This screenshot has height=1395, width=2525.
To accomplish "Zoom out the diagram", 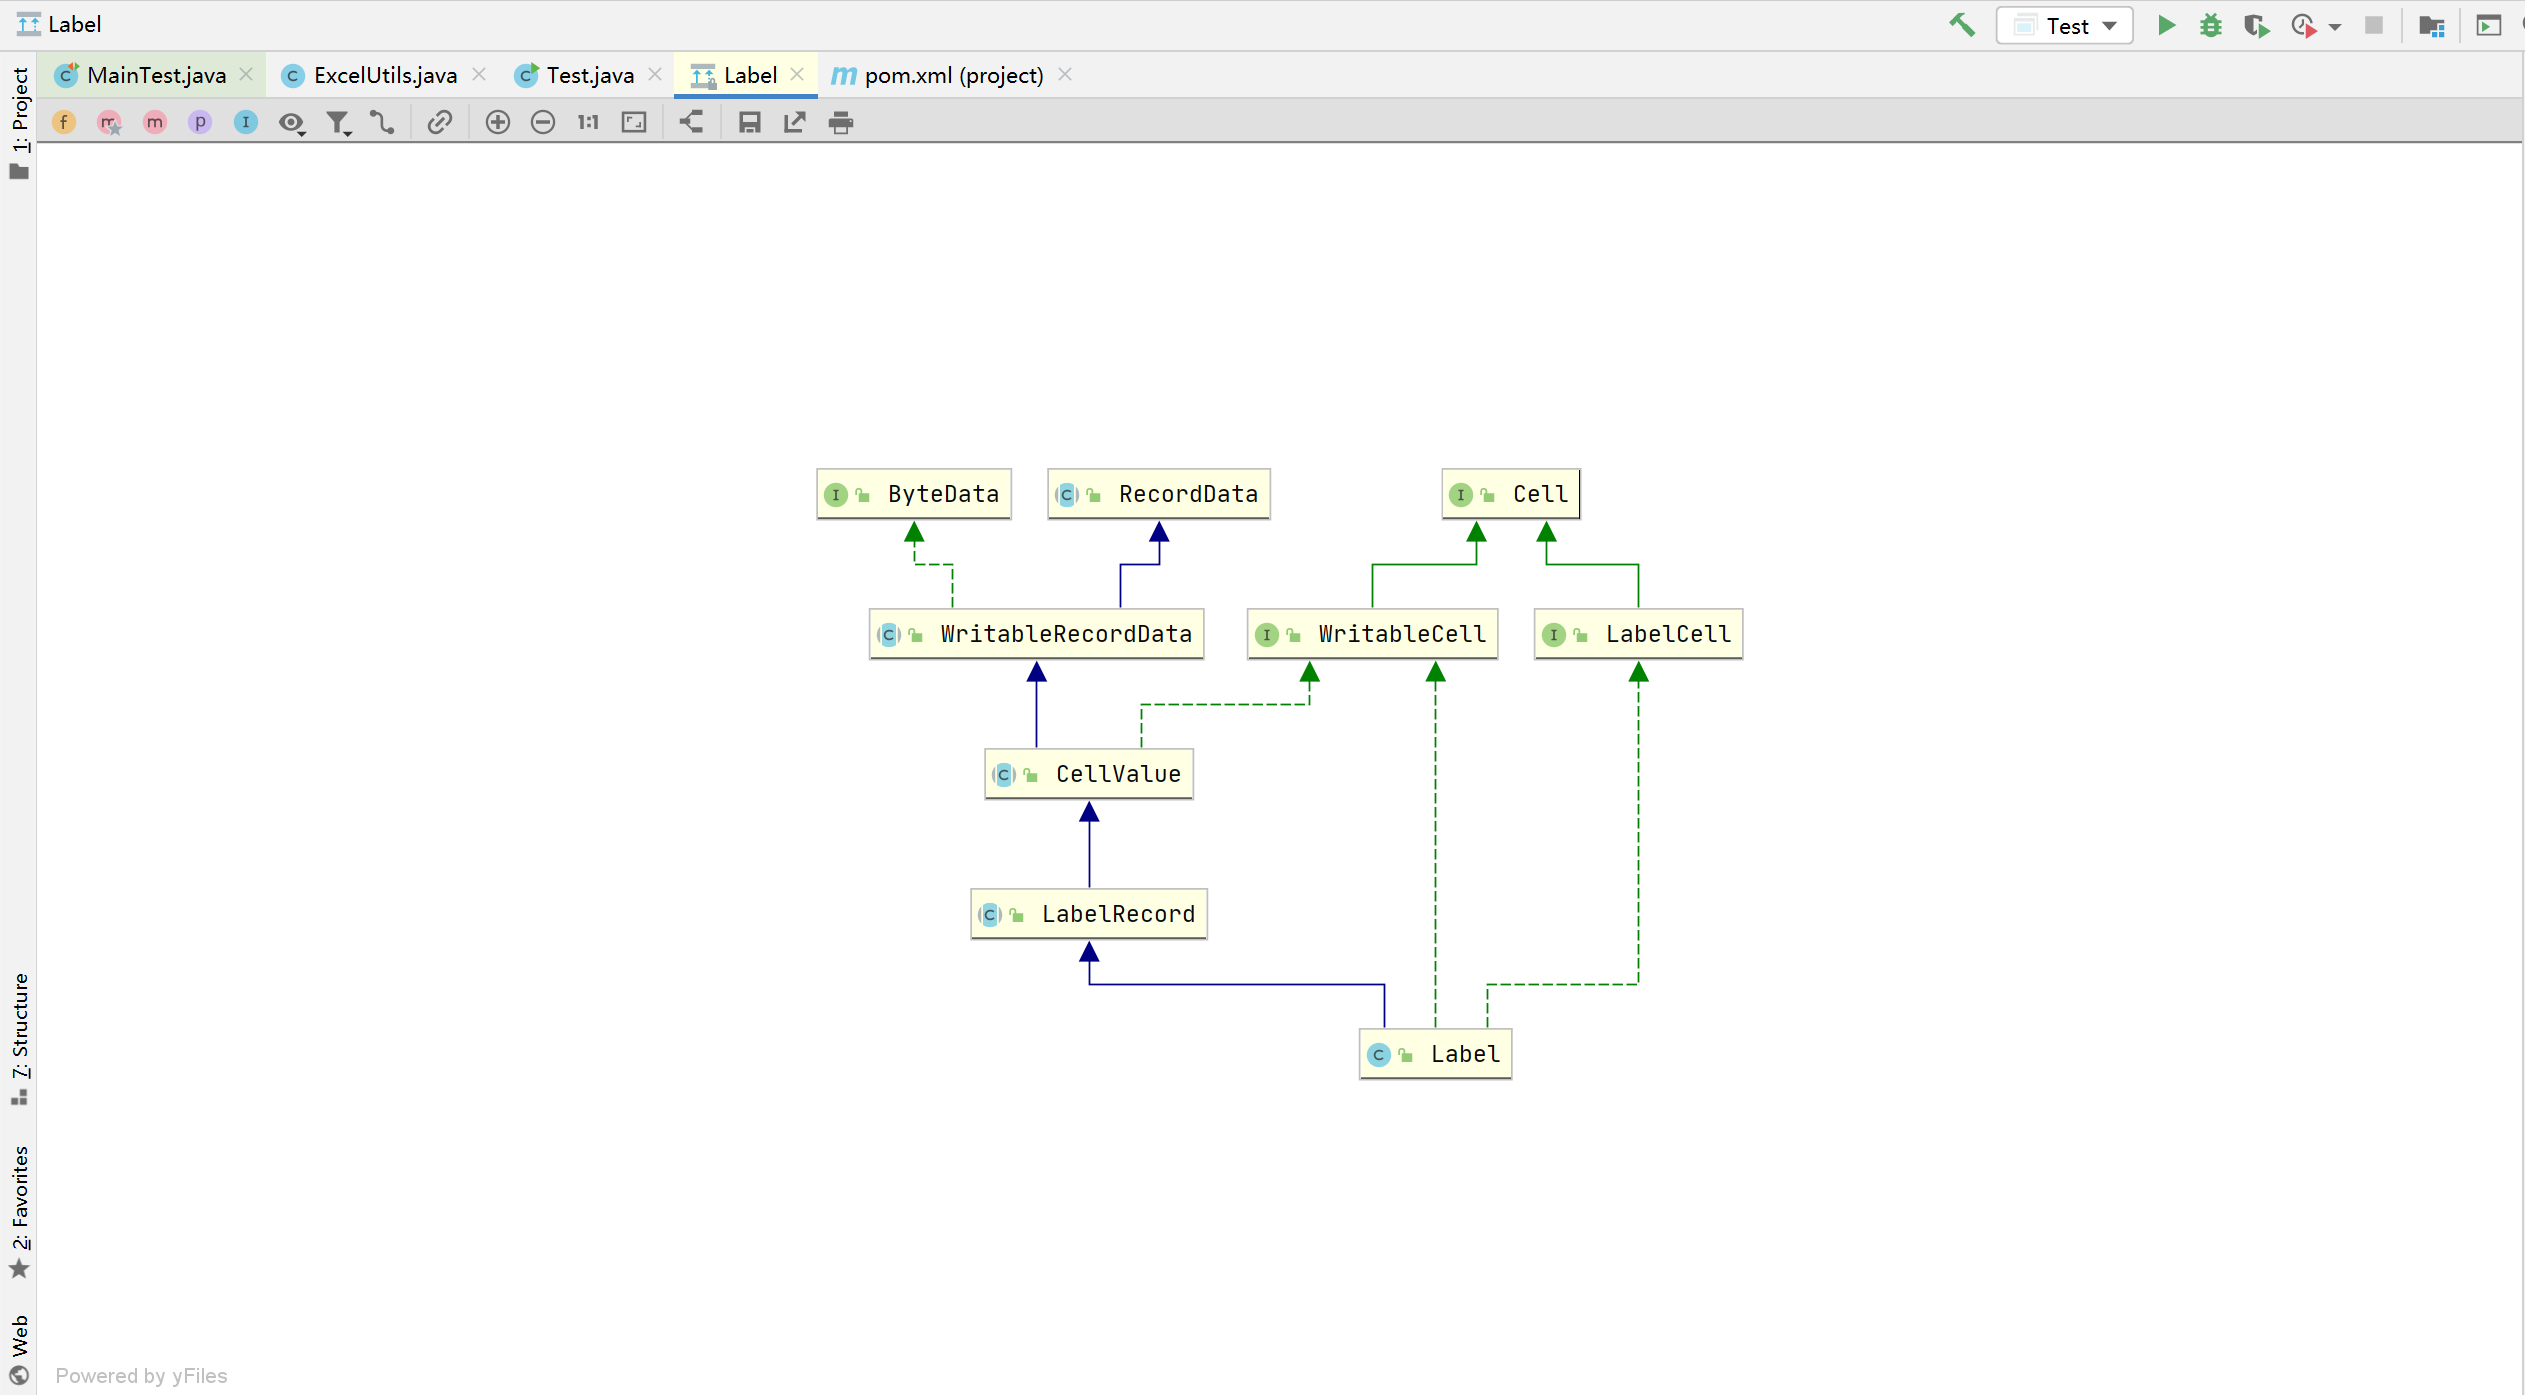I will coord(542,122).
